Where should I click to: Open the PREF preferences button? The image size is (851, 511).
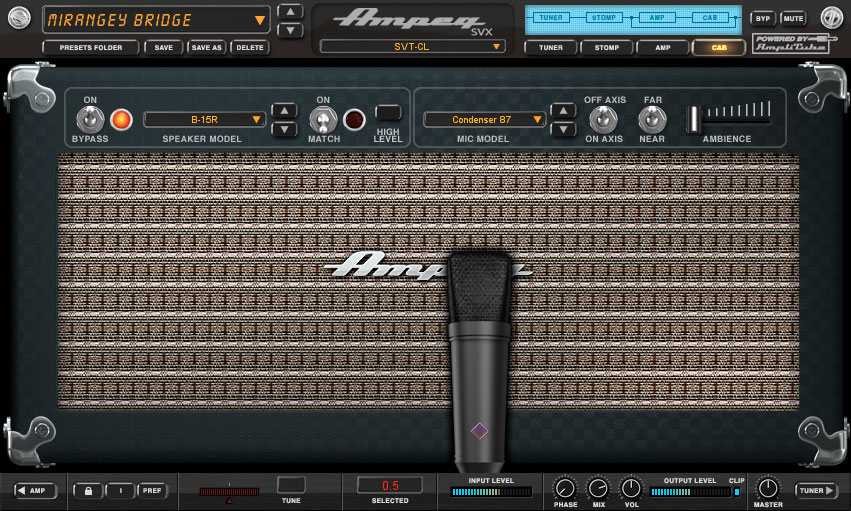pos(152,491)
